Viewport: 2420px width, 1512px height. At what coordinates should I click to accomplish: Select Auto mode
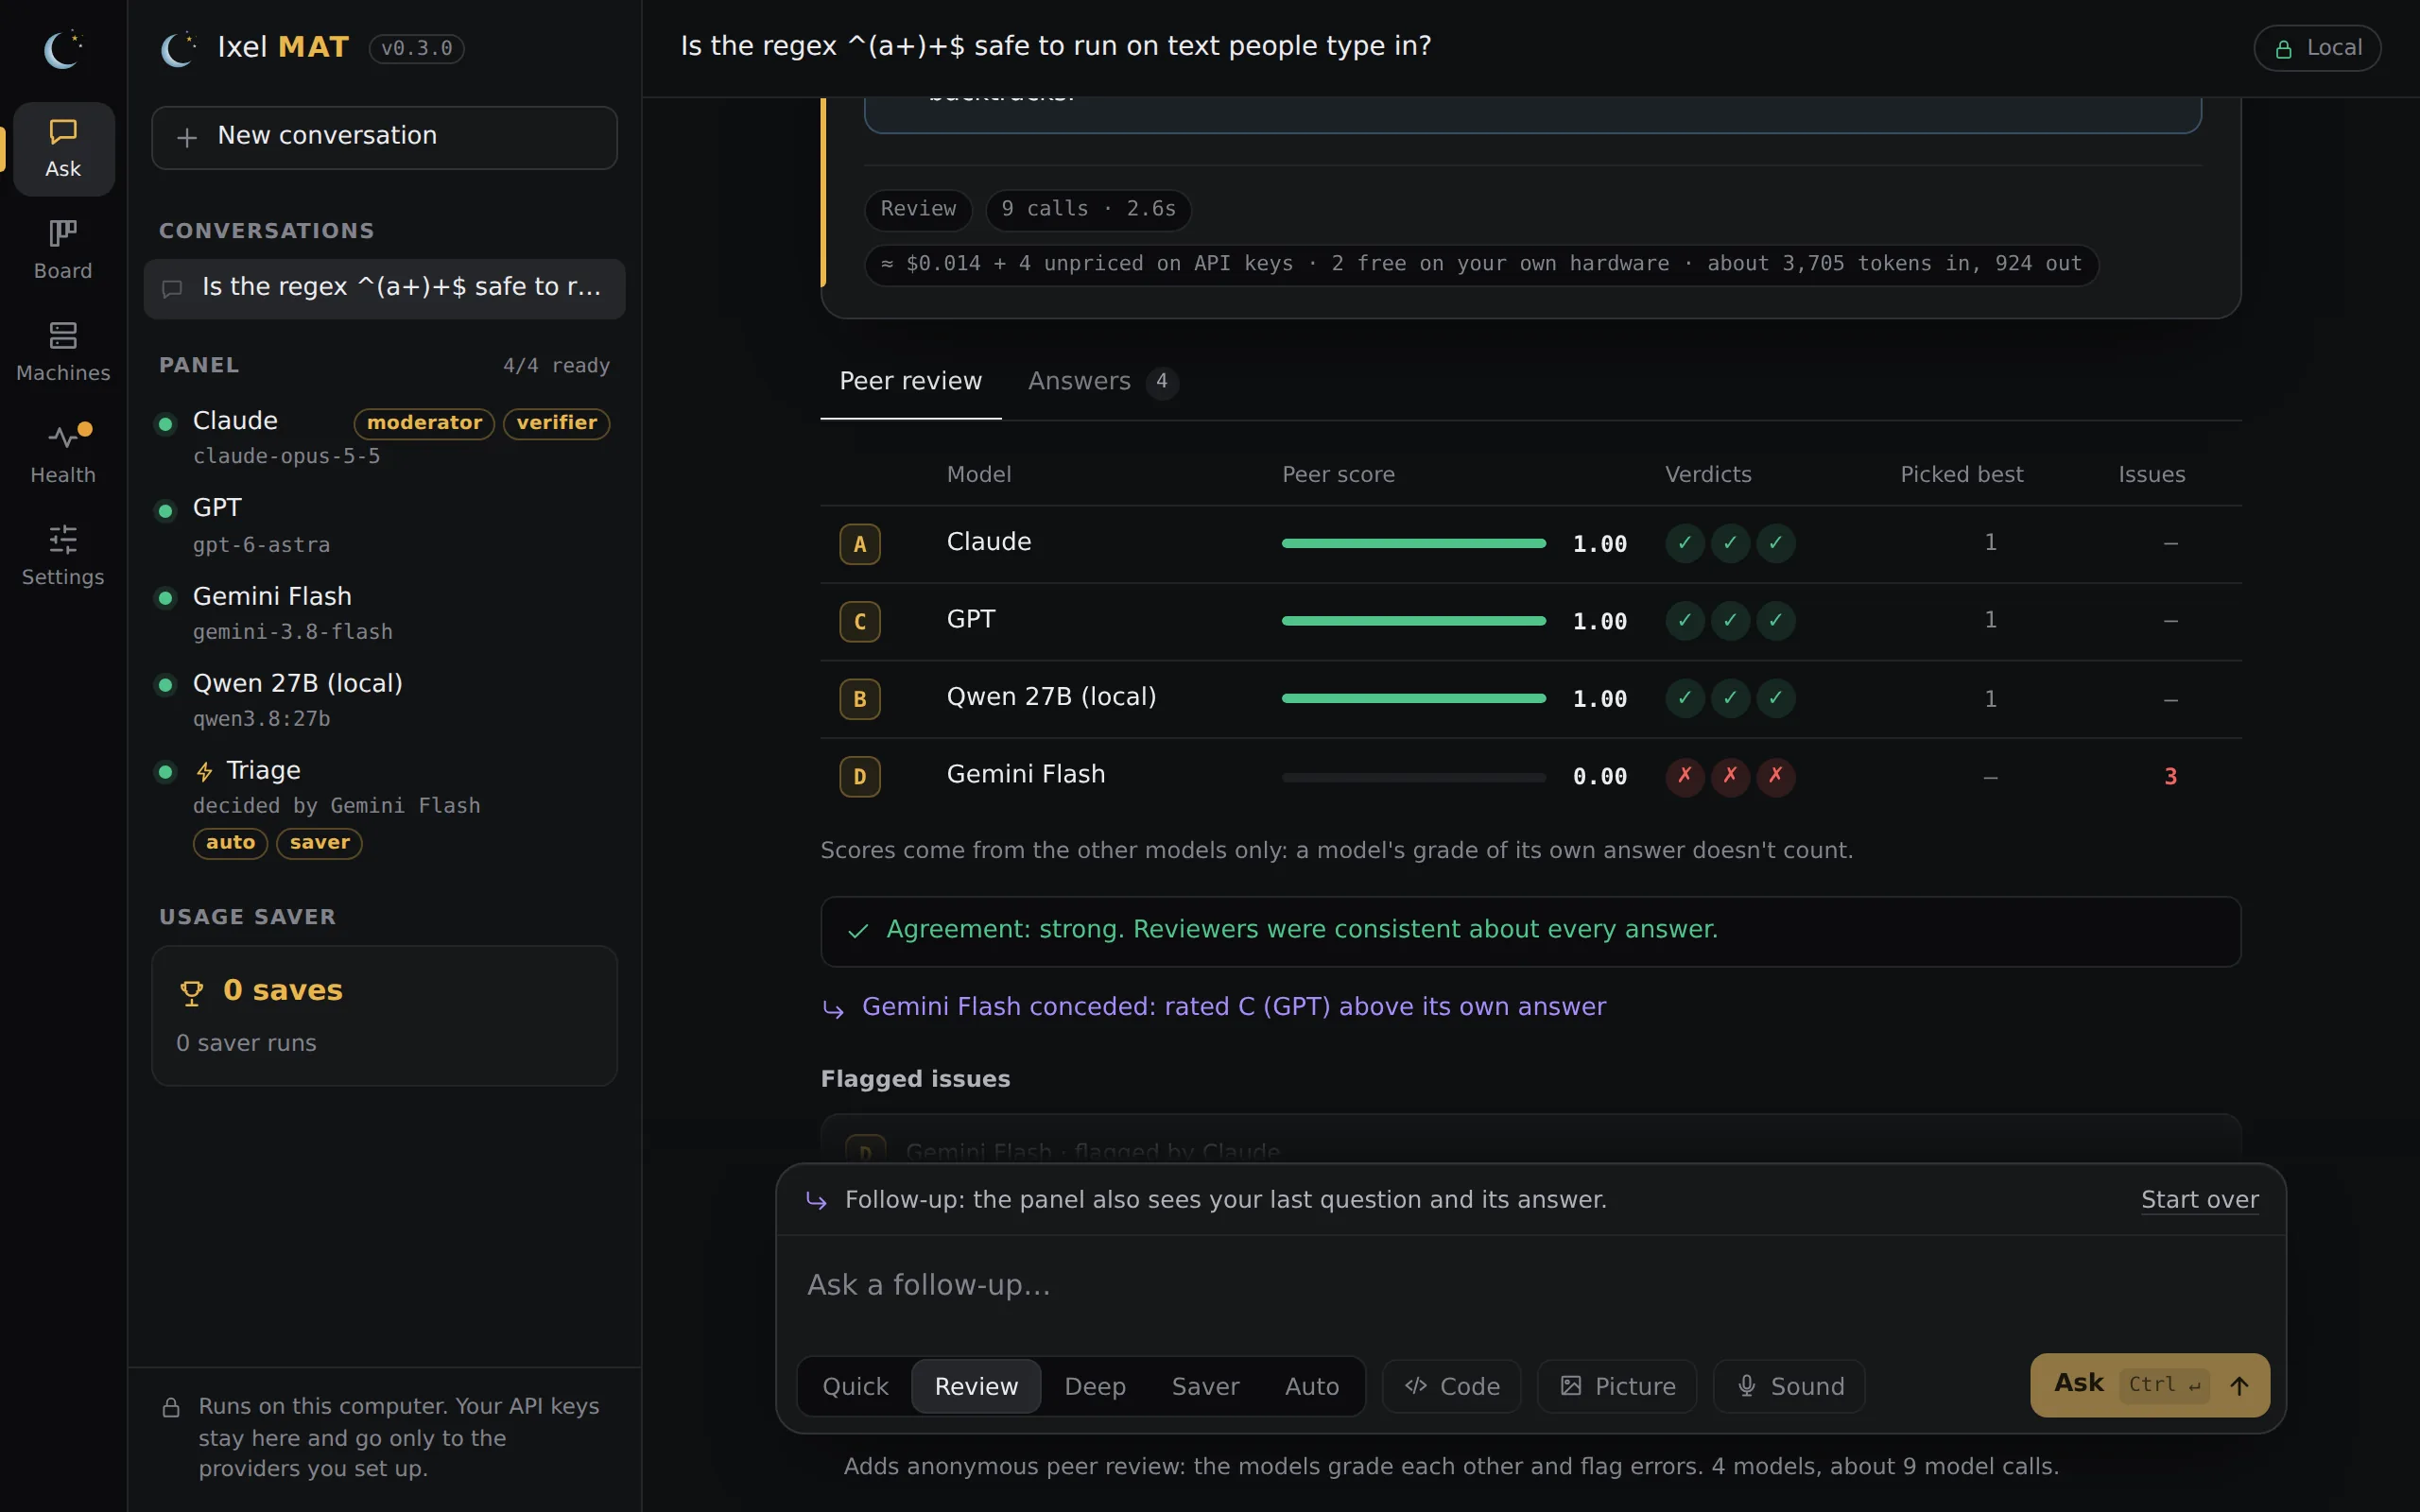1311,1386
